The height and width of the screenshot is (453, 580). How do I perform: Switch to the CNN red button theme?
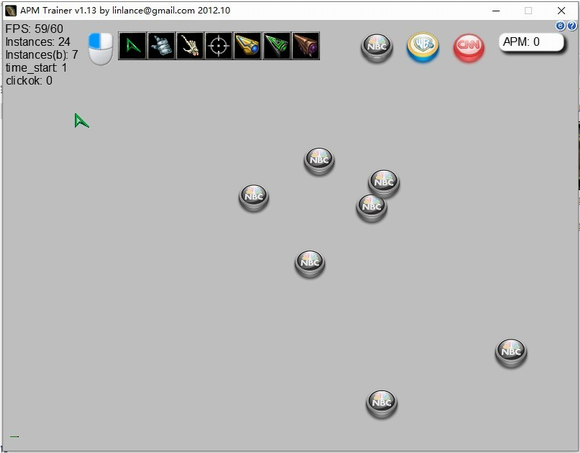click(x=469, y=47)
